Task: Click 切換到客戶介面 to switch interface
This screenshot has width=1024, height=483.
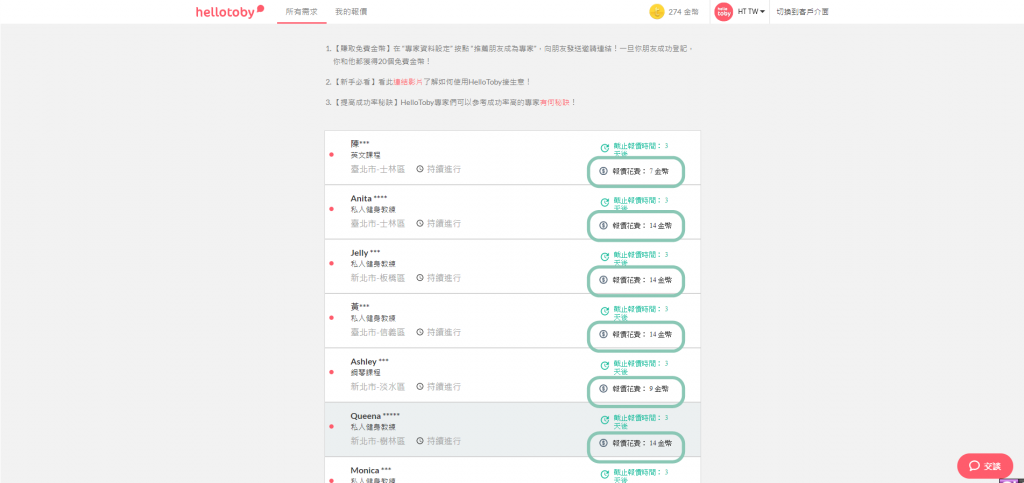Action: pos(802,12)
